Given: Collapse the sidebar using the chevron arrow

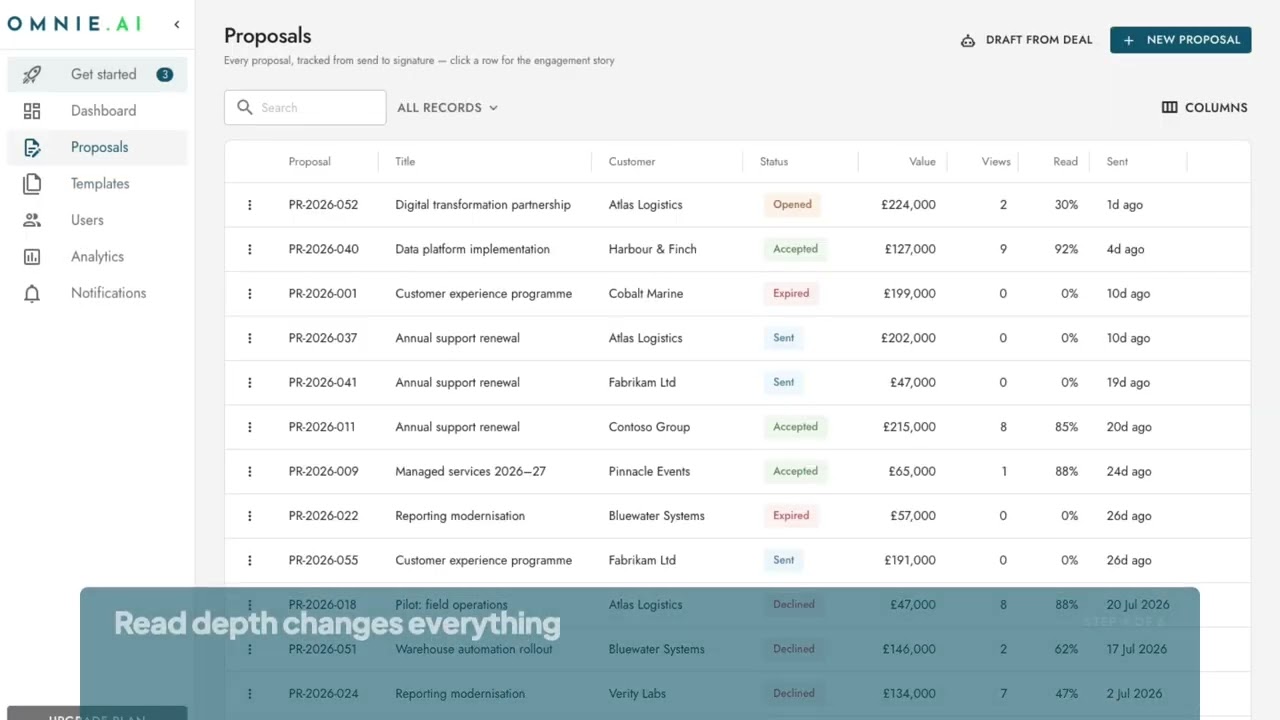Looking at the screenshot, I should click(x=177, y=24).
